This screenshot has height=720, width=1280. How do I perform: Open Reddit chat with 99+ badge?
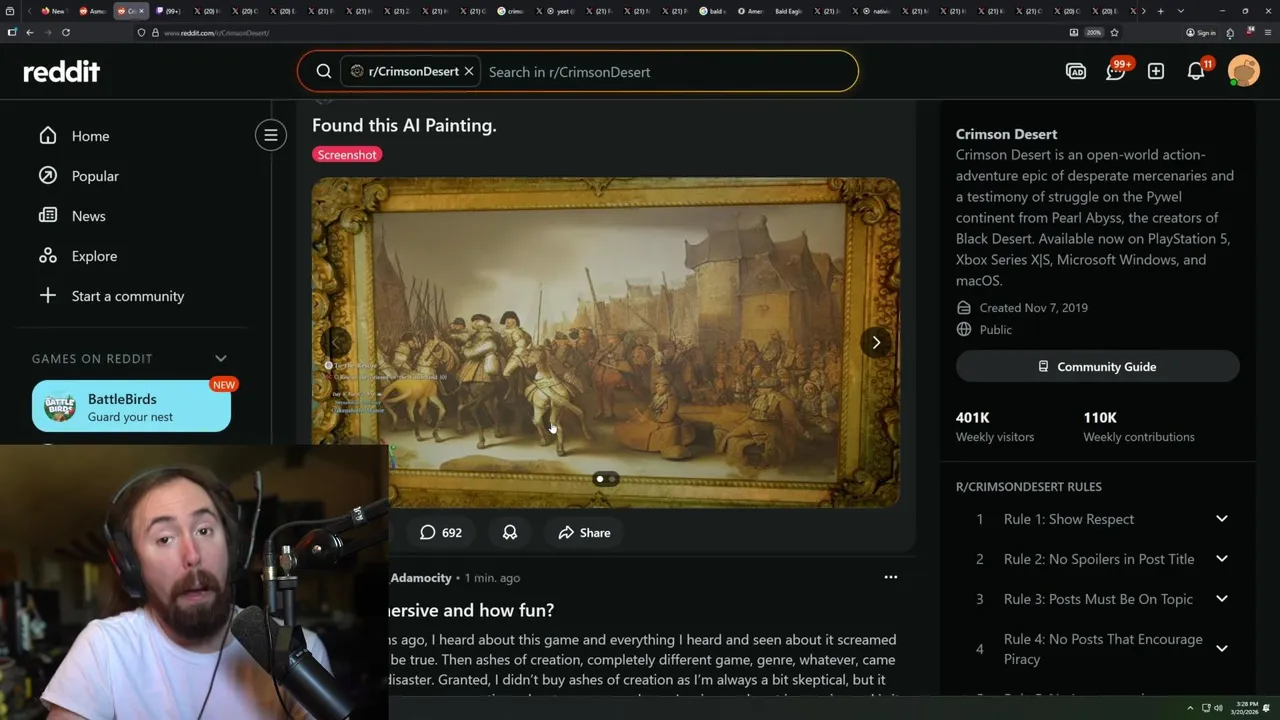[1116, 71]
